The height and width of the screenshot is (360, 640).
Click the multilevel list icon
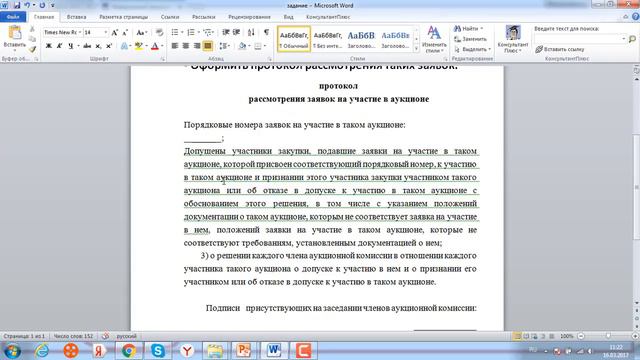coord(207,32)
